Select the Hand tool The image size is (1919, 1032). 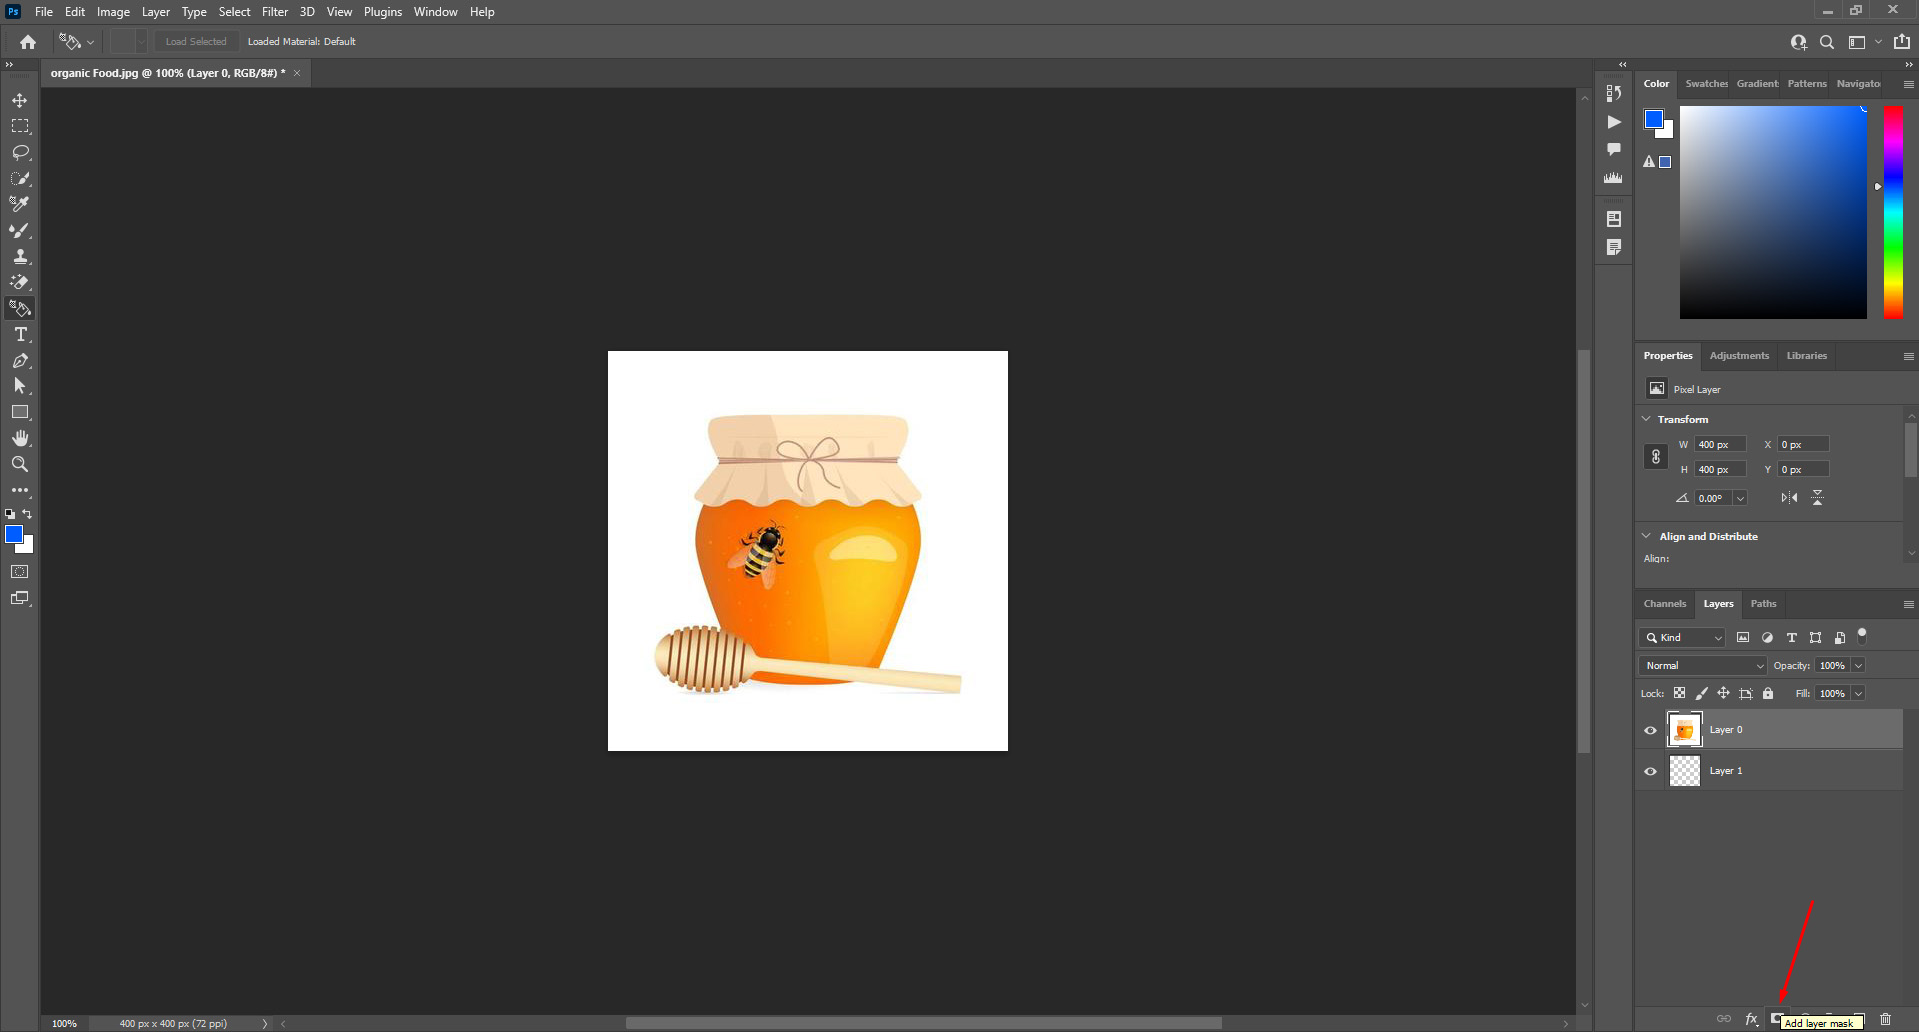(x=20, y=438)
